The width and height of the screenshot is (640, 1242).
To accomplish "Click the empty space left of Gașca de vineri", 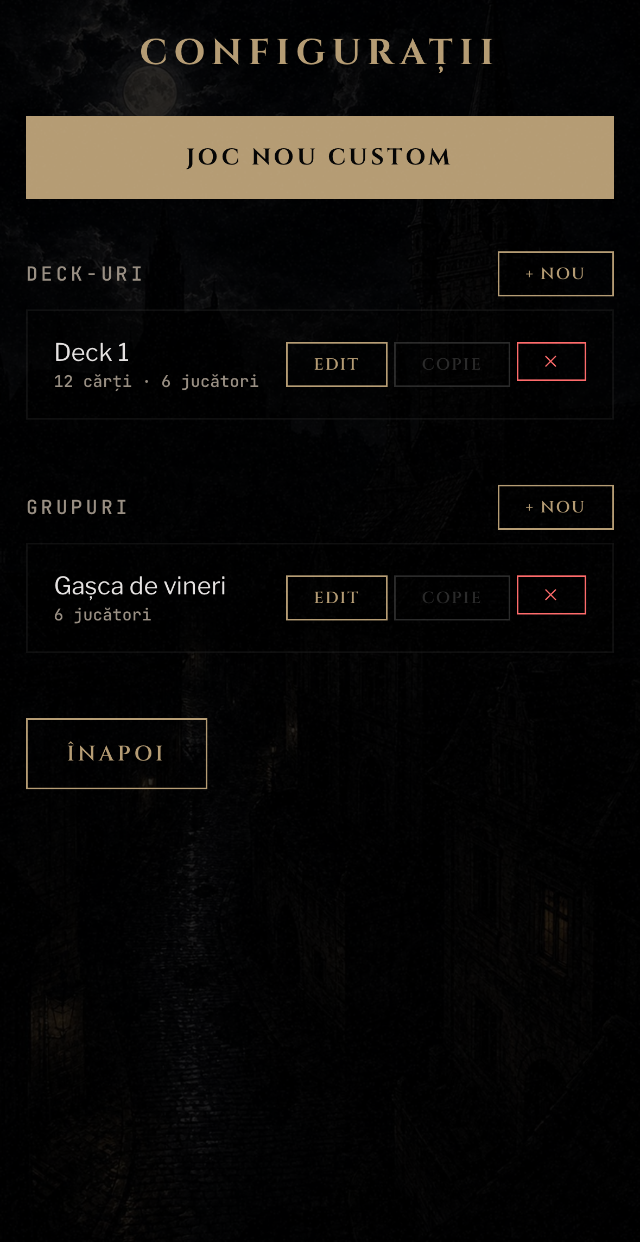I will tap(40, 598).
